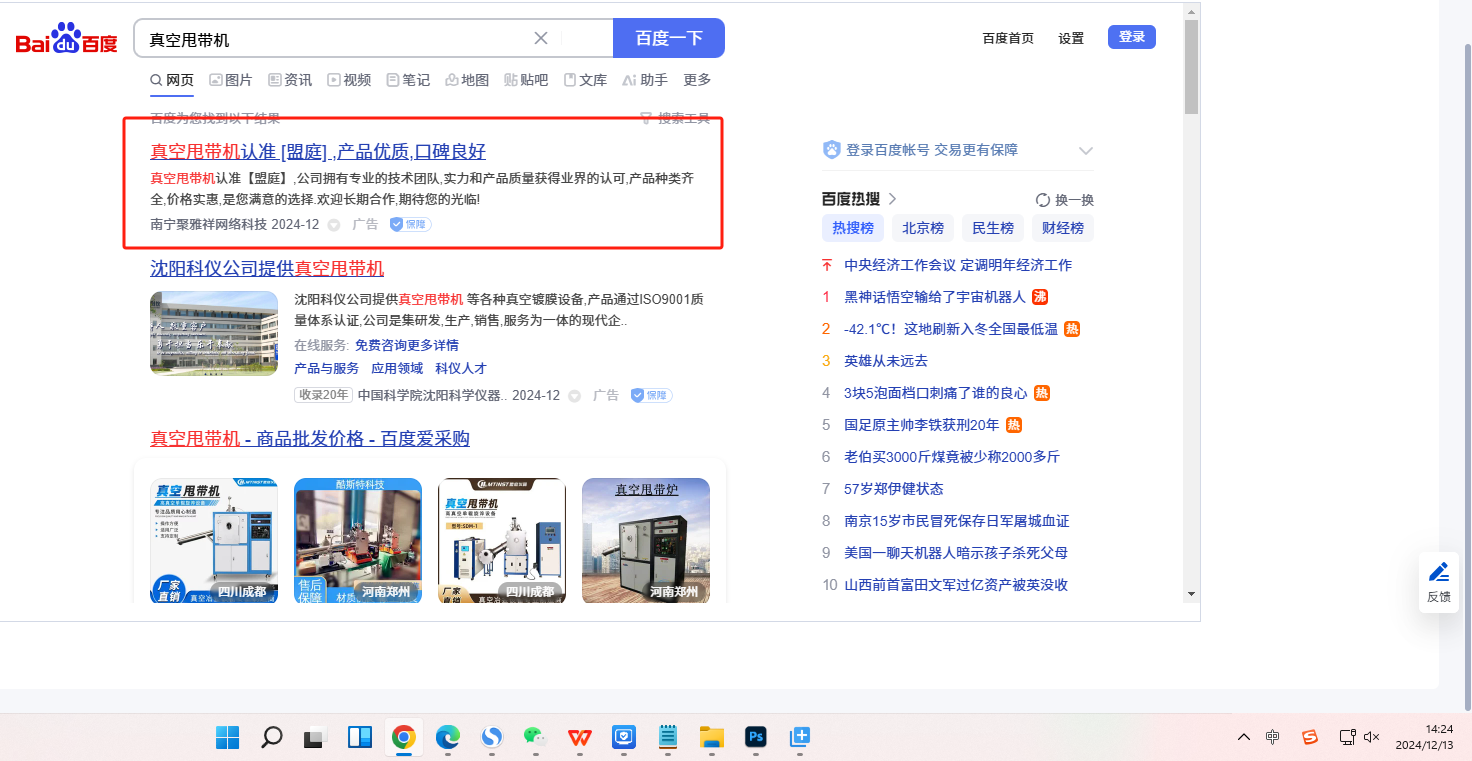1472x761 pixels.
Task: Switch to the 地图 tab
Action: click(x=467, y=80)
